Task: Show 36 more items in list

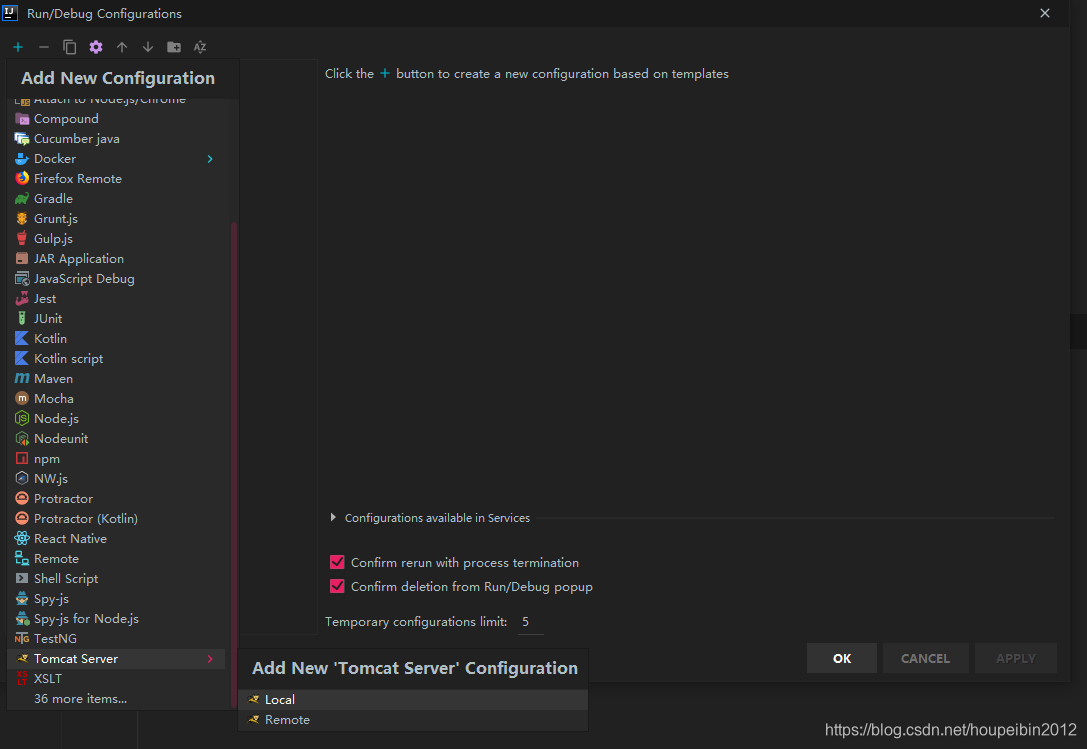Action: click(x=80, y=699)
